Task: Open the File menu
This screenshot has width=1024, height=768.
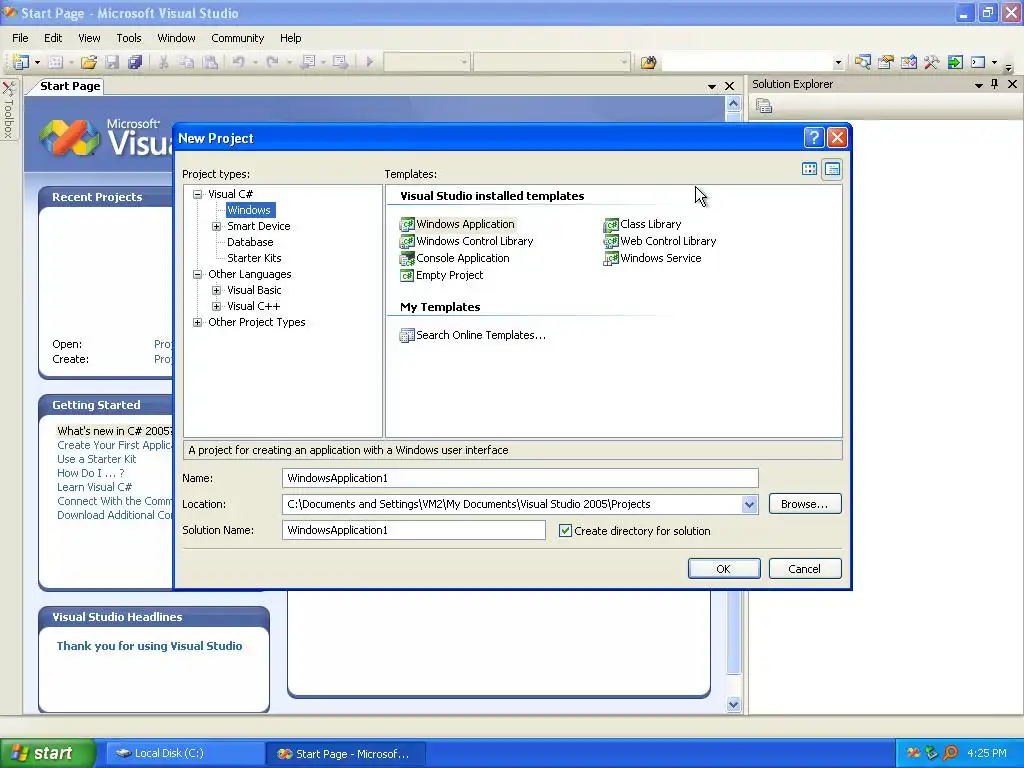Action: point(20,38)
